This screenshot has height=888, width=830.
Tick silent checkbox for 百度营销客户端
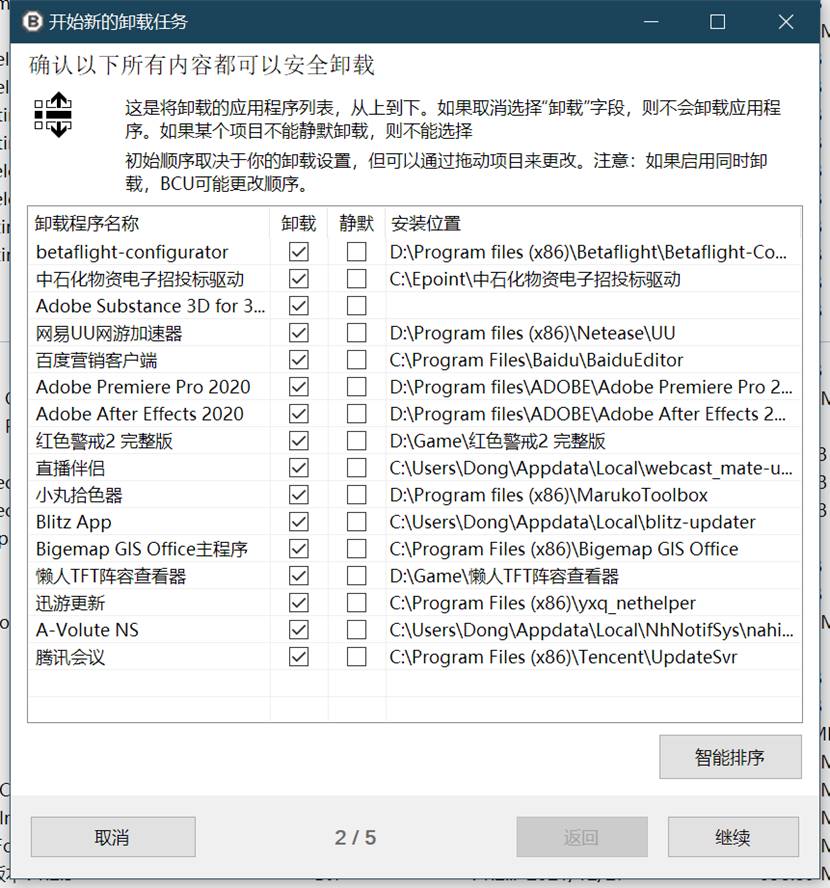[x=357, y=360]
